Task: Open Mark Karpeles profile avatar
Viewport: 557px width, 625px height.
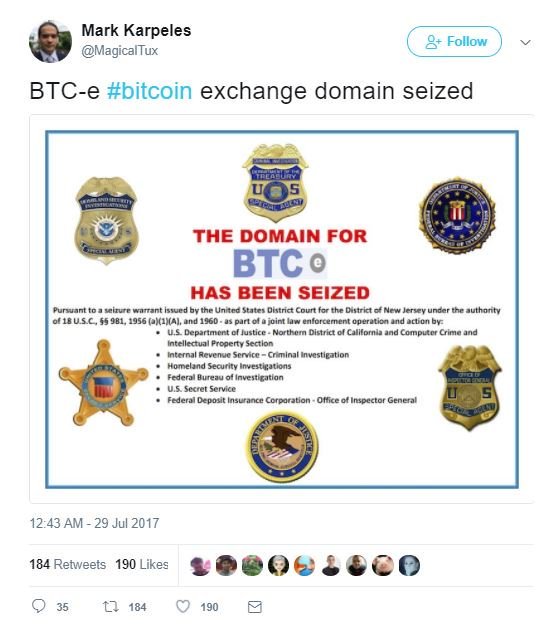Action: pos(50,41)
